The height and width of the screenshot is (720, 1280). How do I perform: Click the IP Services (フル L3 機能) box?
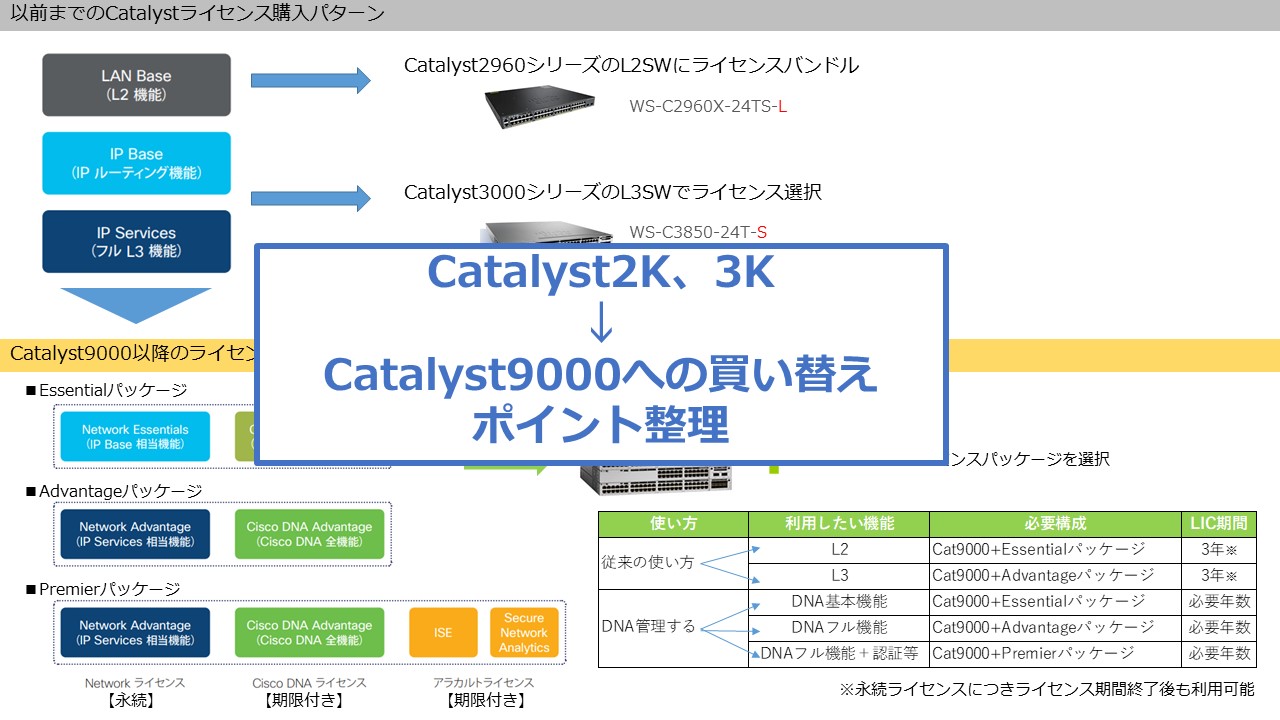pos(136,241)
